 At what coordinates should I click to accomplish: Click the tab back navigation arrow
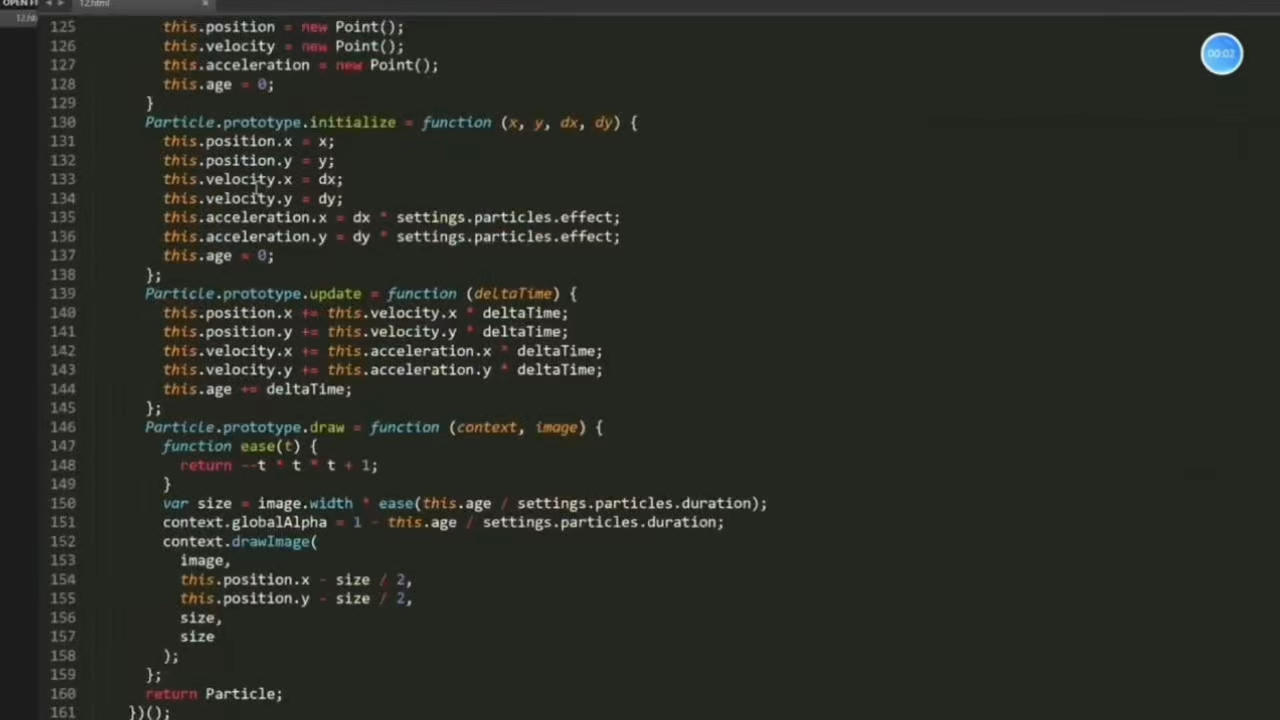pyautogui.click(x=50, y=4)
